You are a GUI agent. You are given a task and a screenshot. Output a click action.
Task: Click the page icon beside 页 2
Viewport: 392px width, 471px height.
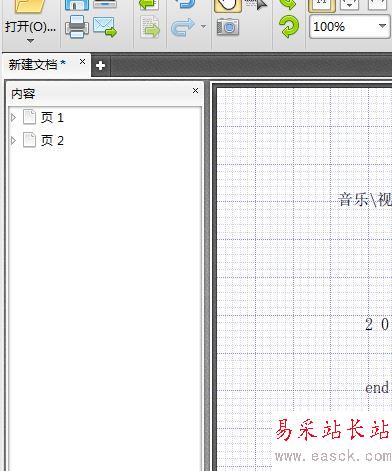coord(29,140)
